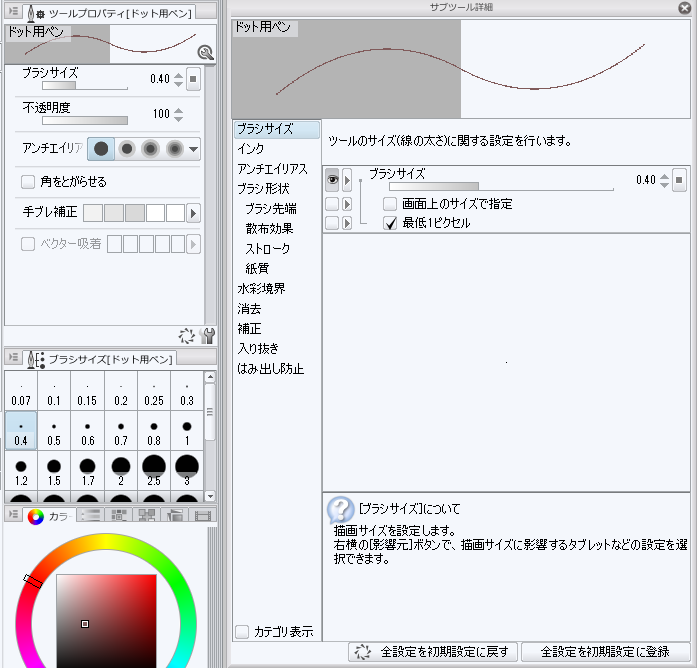Click 全設定を初期設定に登録 button
697x668 pixels.
[606, 652]
